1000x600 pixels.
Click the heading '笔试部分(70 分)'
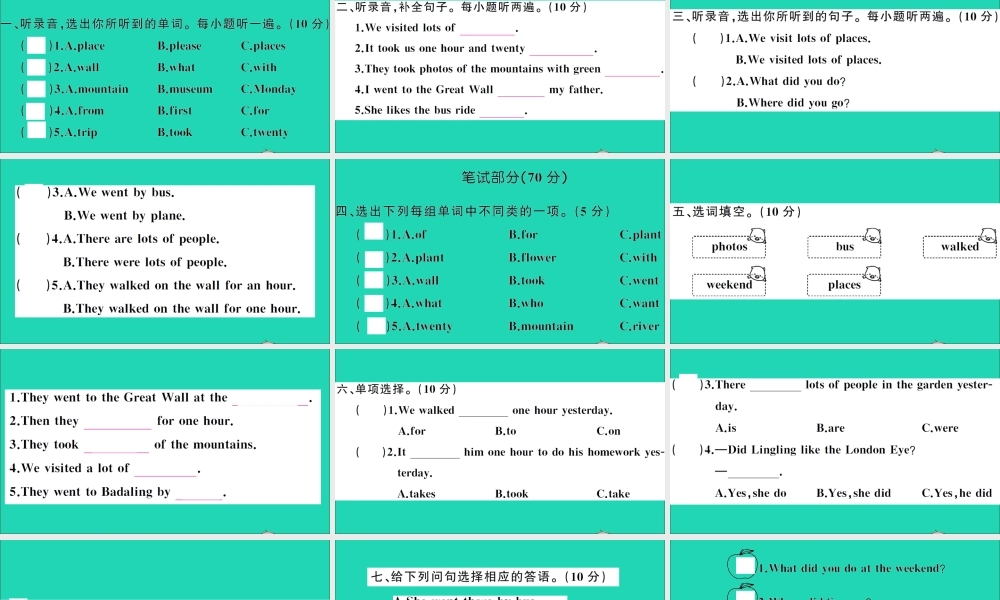514,177
